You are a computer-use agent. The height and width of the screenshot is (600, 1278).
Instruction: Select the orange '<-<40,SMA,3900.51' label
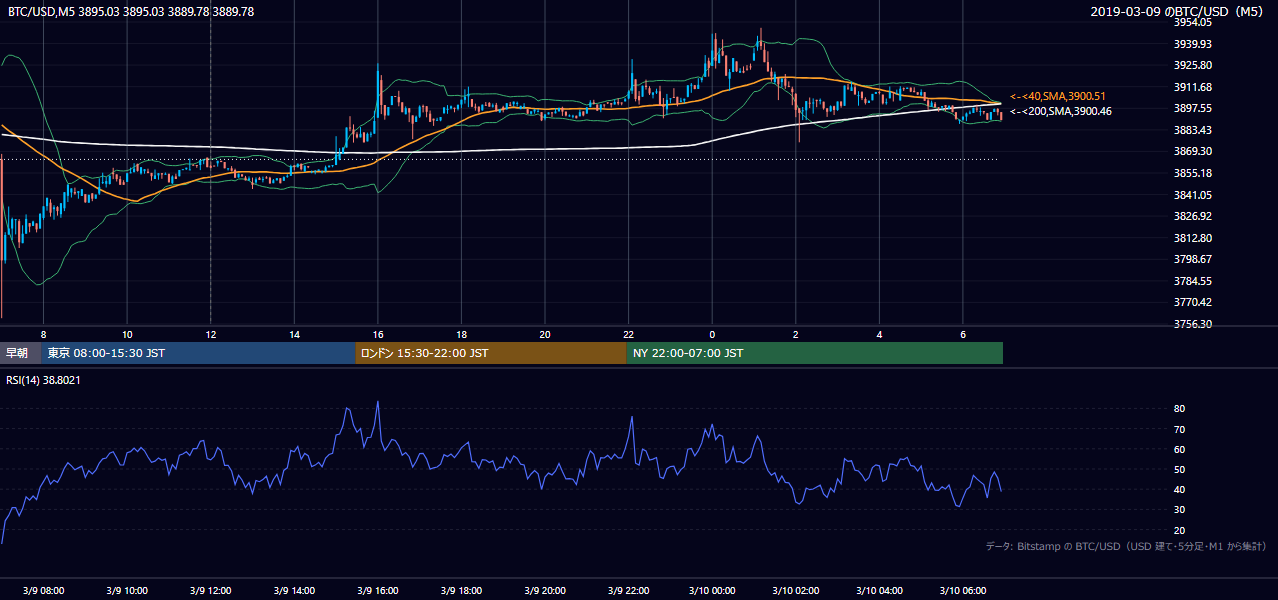[x=1060, y=96]
